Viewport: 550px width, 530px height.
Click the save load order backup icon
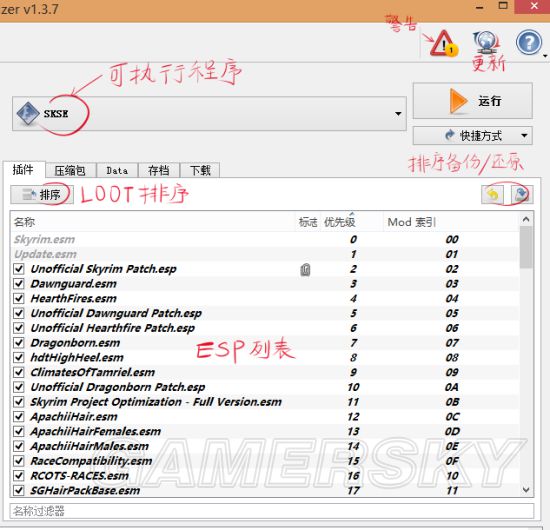point(521,194)
